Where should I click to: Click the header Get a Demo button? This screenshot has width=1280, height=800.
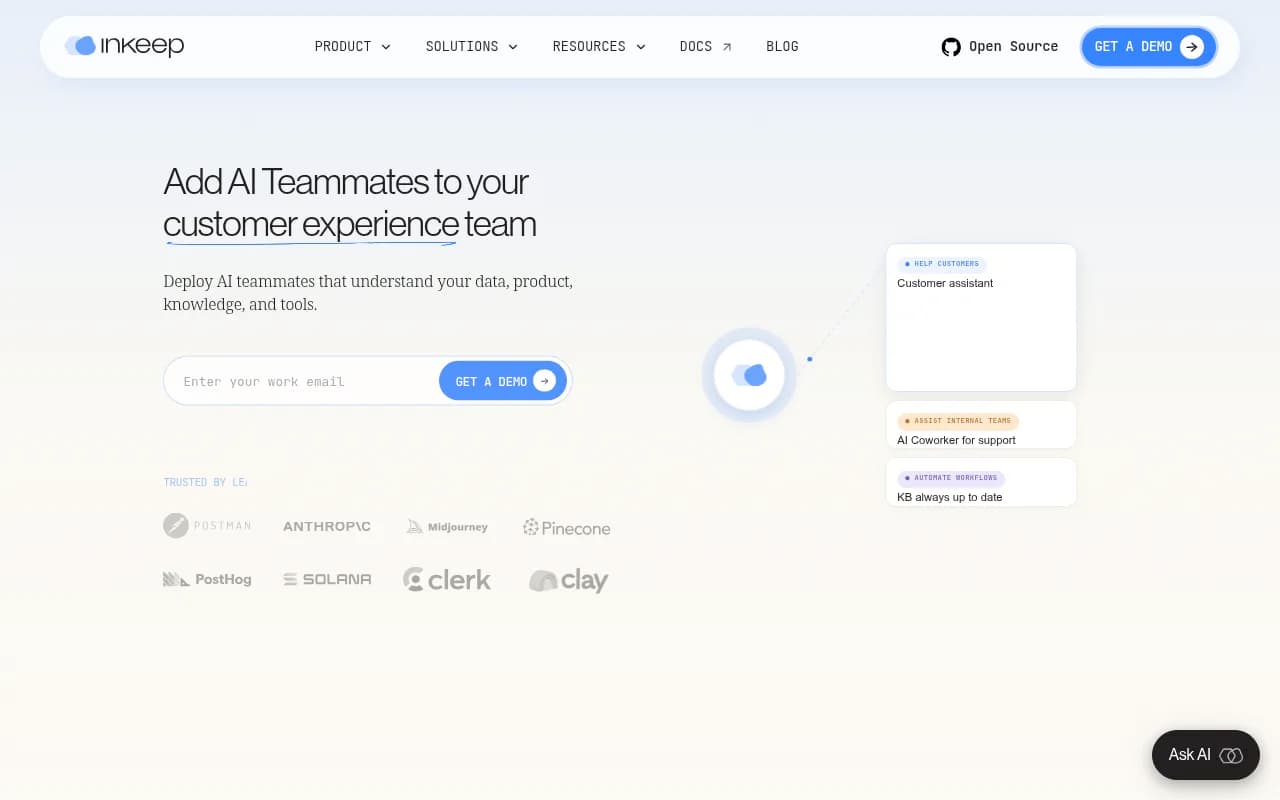(1149, 47)
